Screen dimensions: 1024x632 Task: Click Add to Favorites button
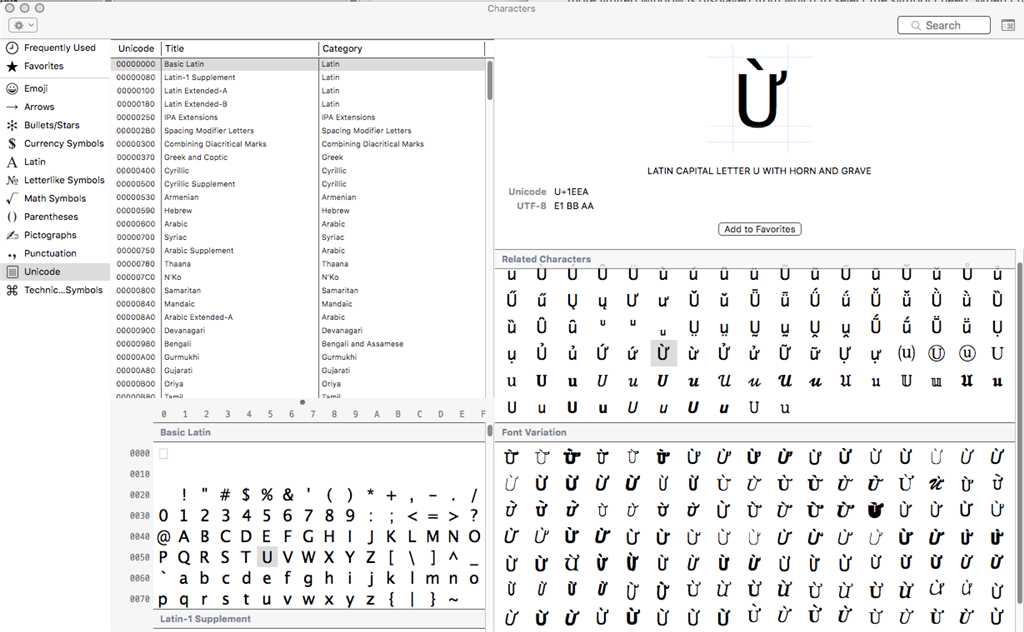click(x=760, y=229)
